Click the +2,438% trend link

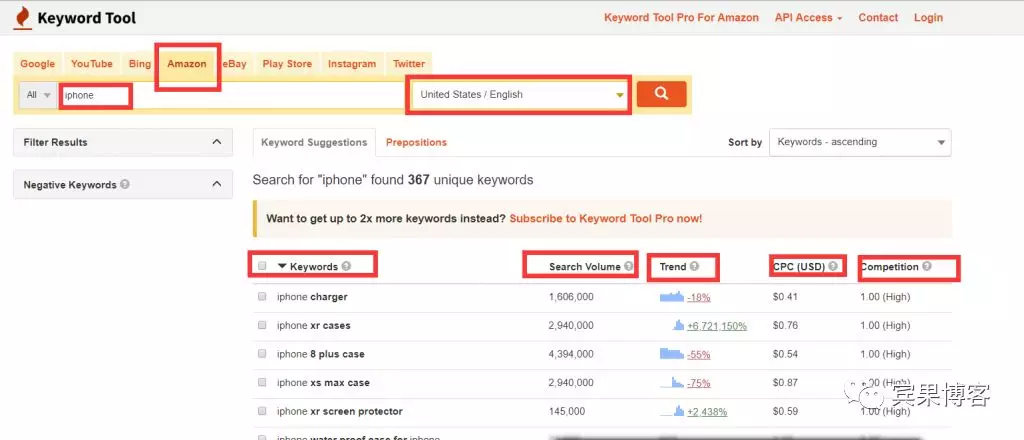click(707, 412)
